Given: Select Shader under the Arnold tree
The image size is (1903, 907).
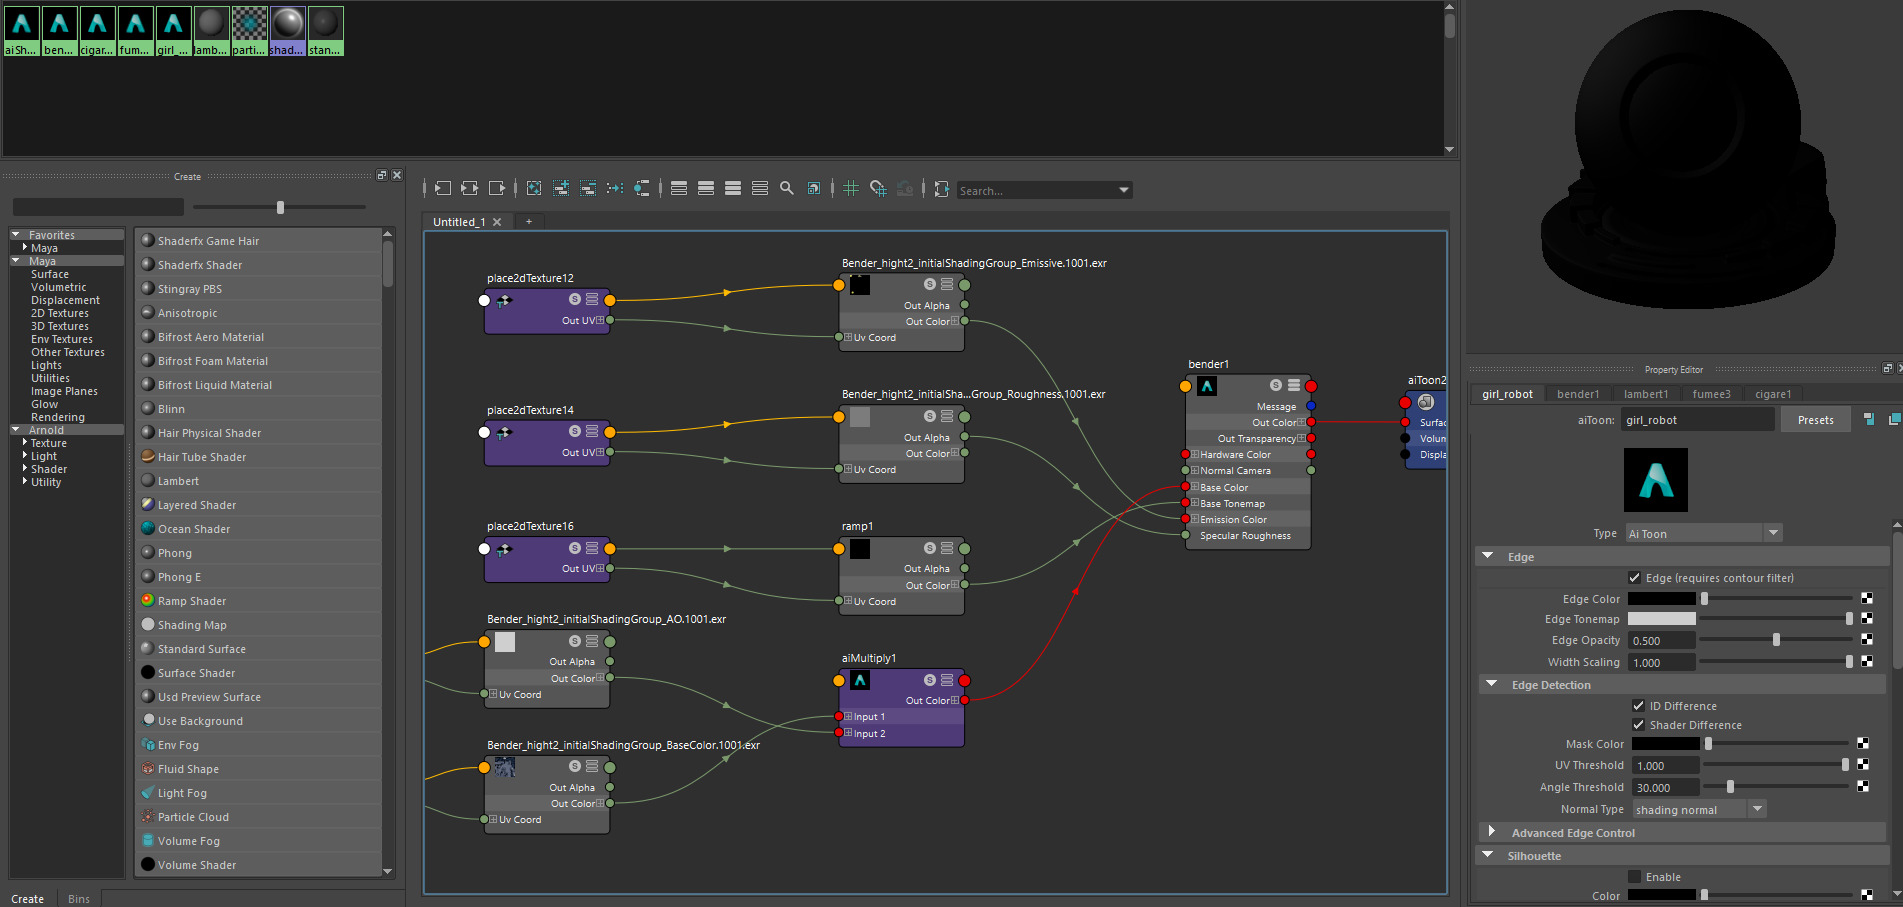Looking at the screenshot, I should pyautogui.click(x=49, y=469).
